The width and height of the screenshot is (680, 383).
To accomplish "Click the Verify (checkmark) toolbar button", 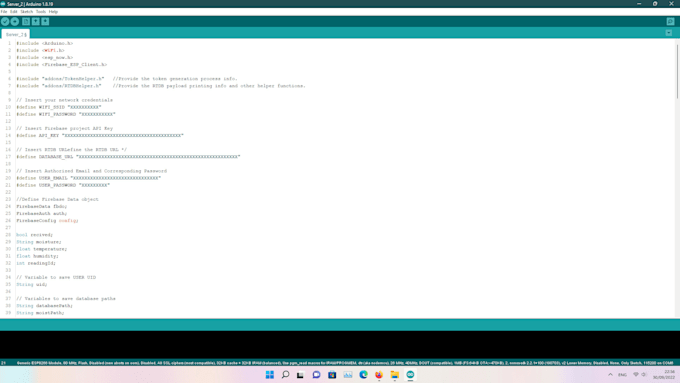I will (x=5, y=22).
